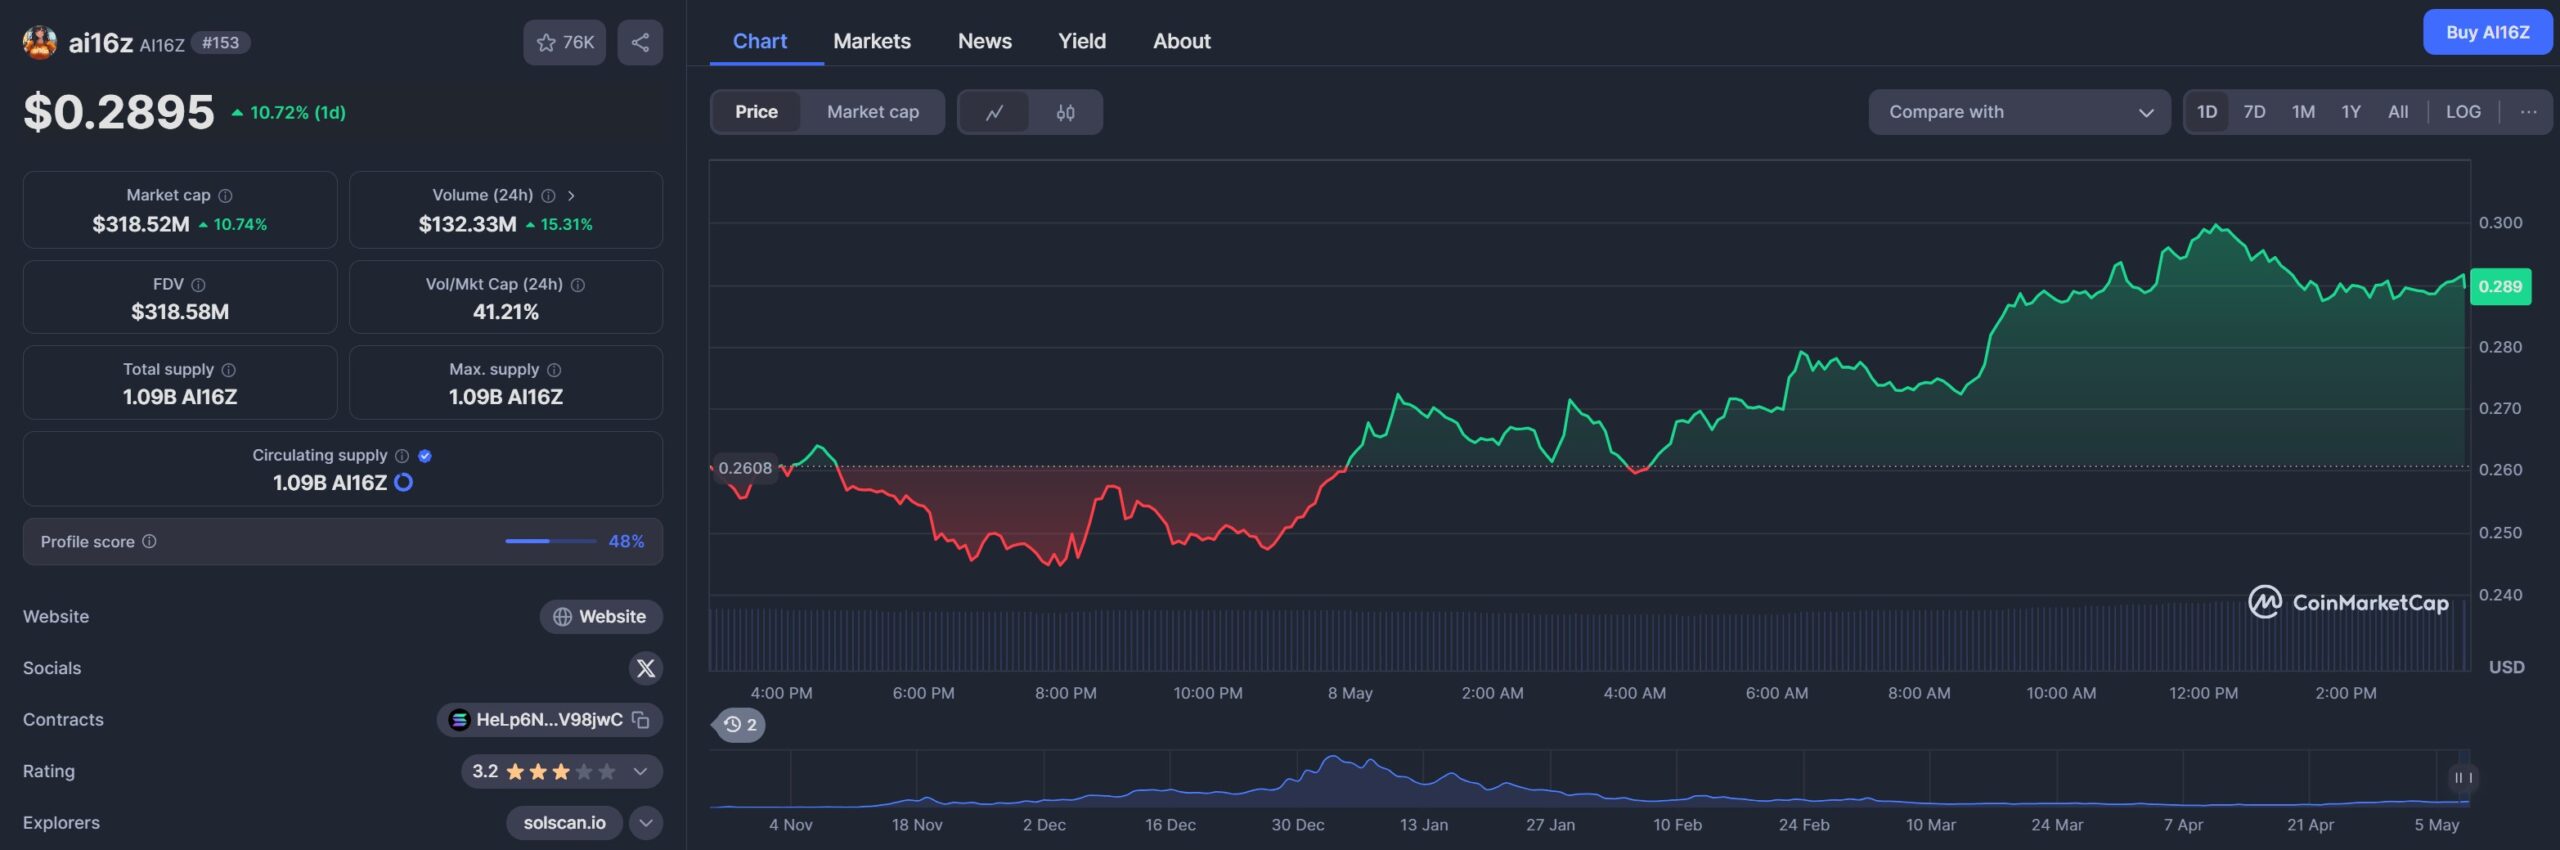Open the About tab
Viewport: 2560px width, 850px height.
point(1181,41)
